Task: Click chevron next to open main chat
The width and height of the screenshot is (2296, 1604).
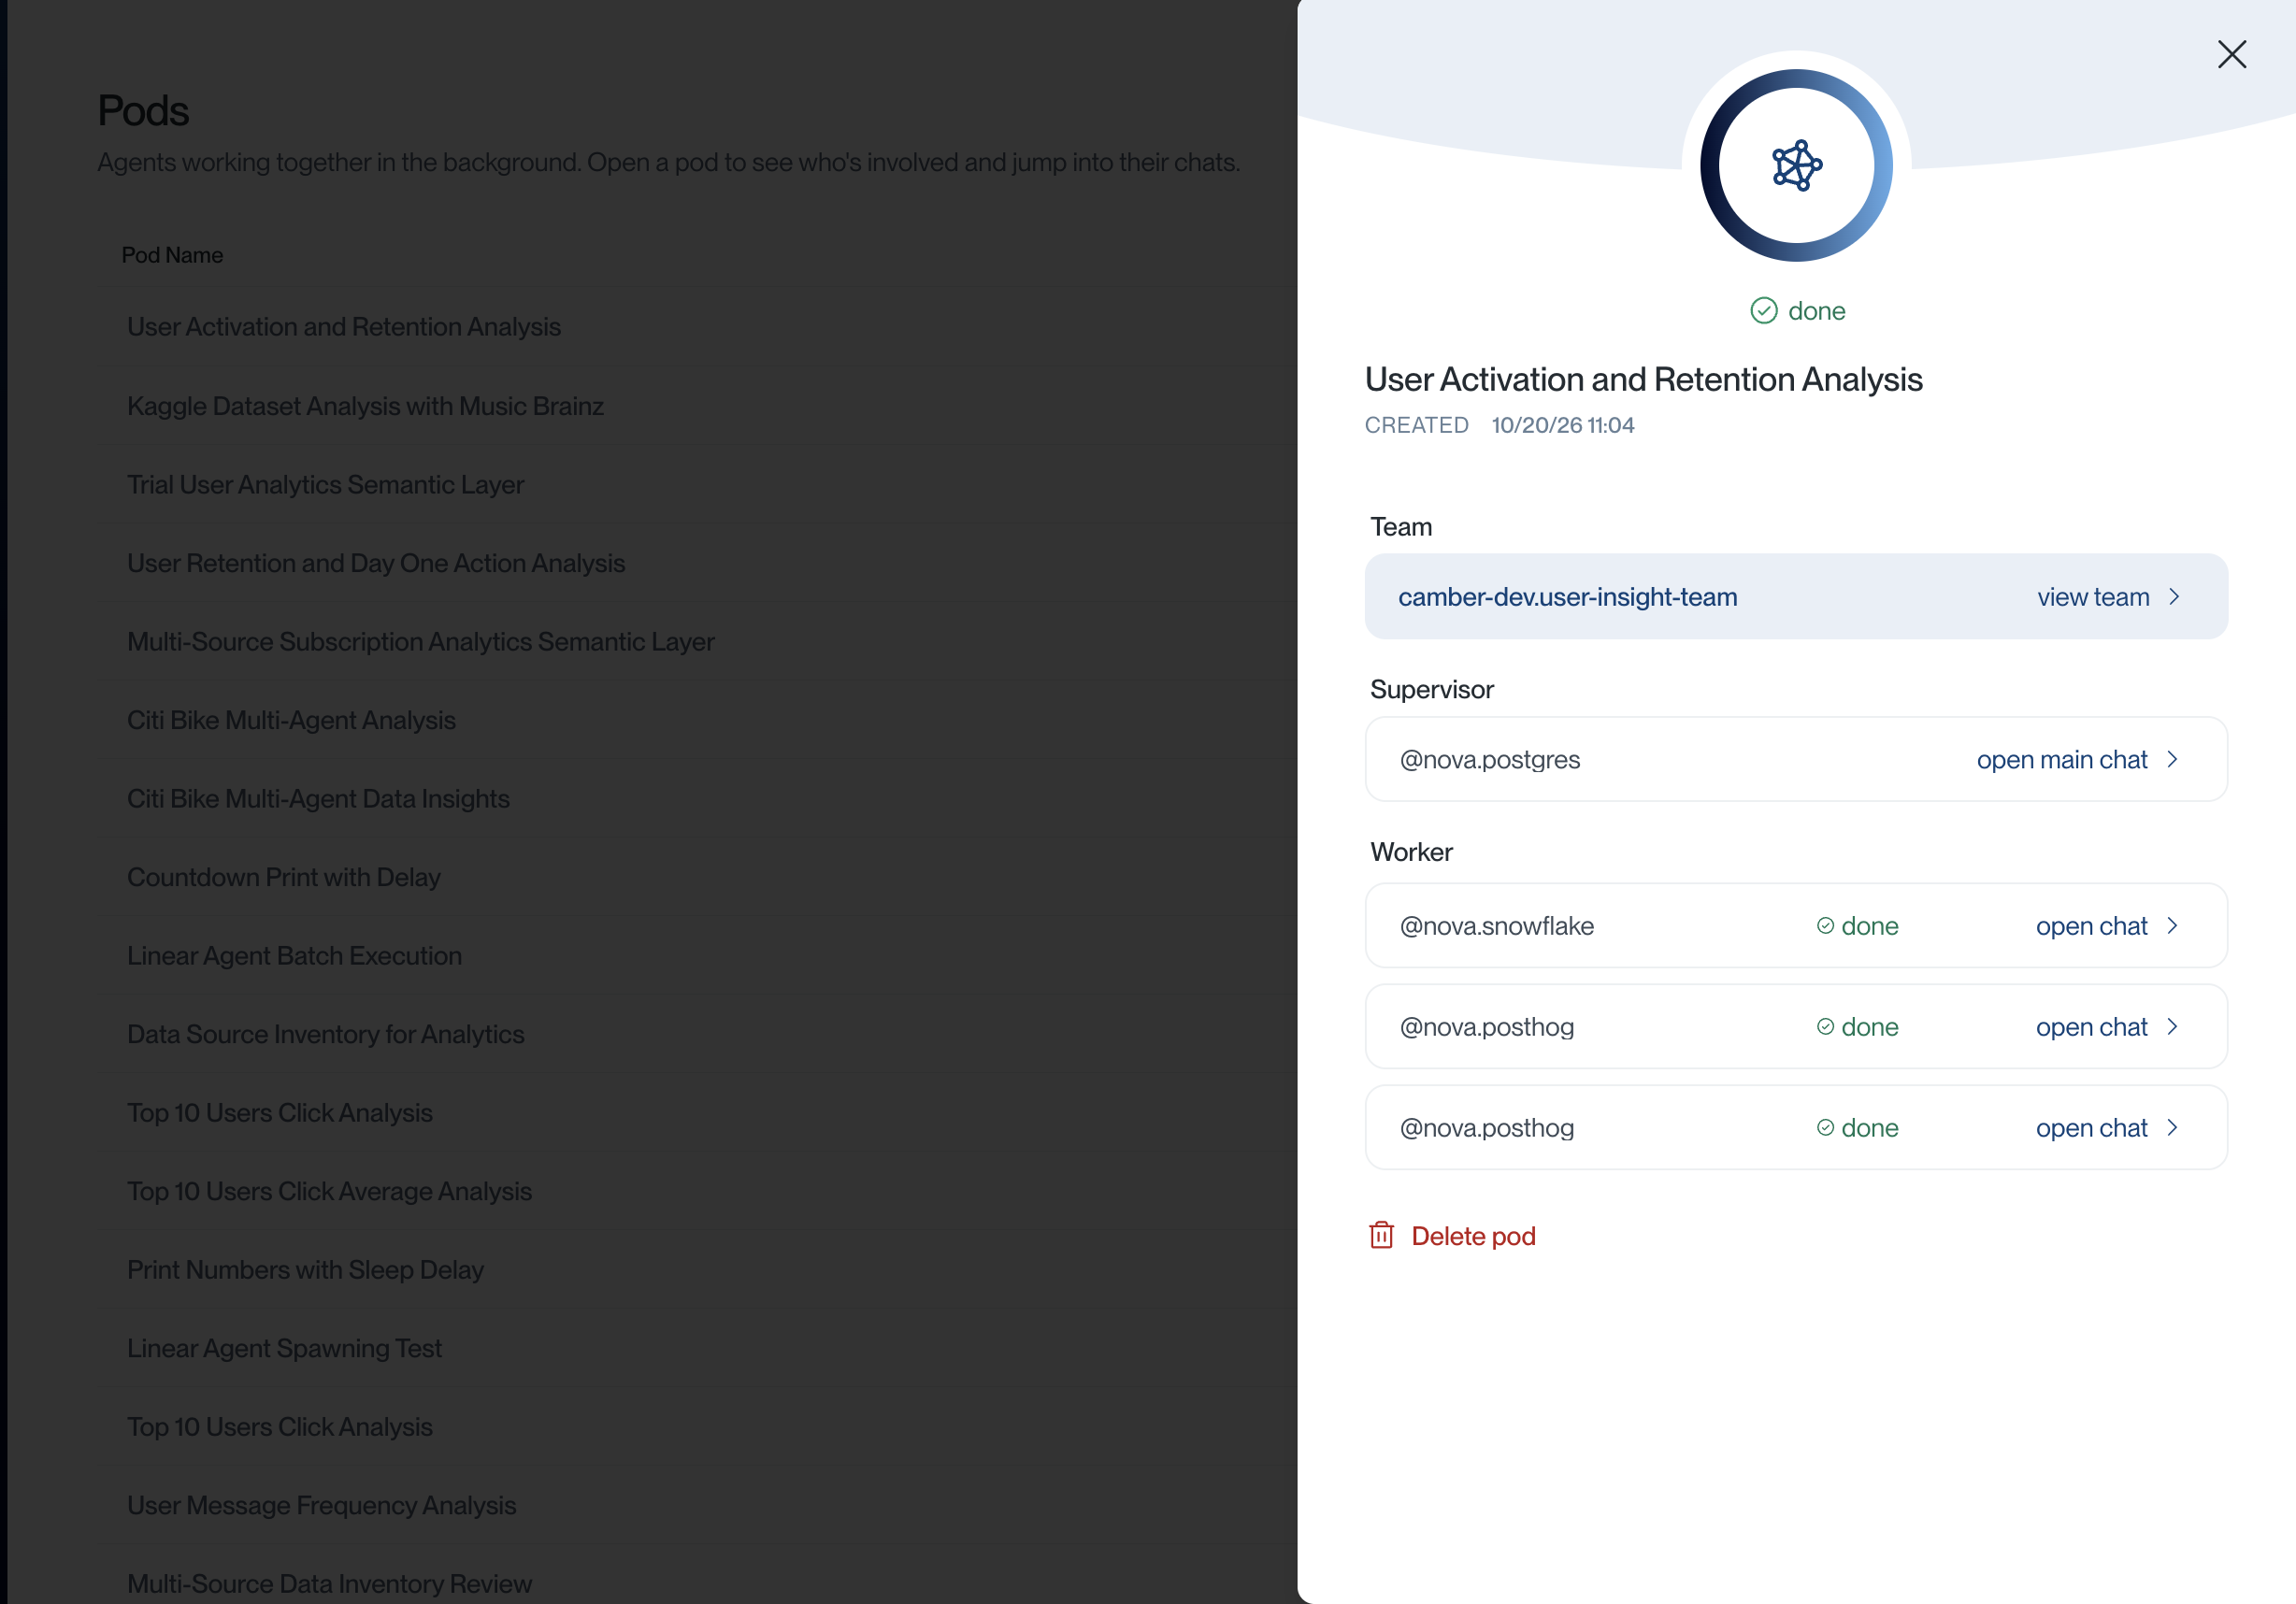Action: pyautogui.click(x=2173, y=759)
